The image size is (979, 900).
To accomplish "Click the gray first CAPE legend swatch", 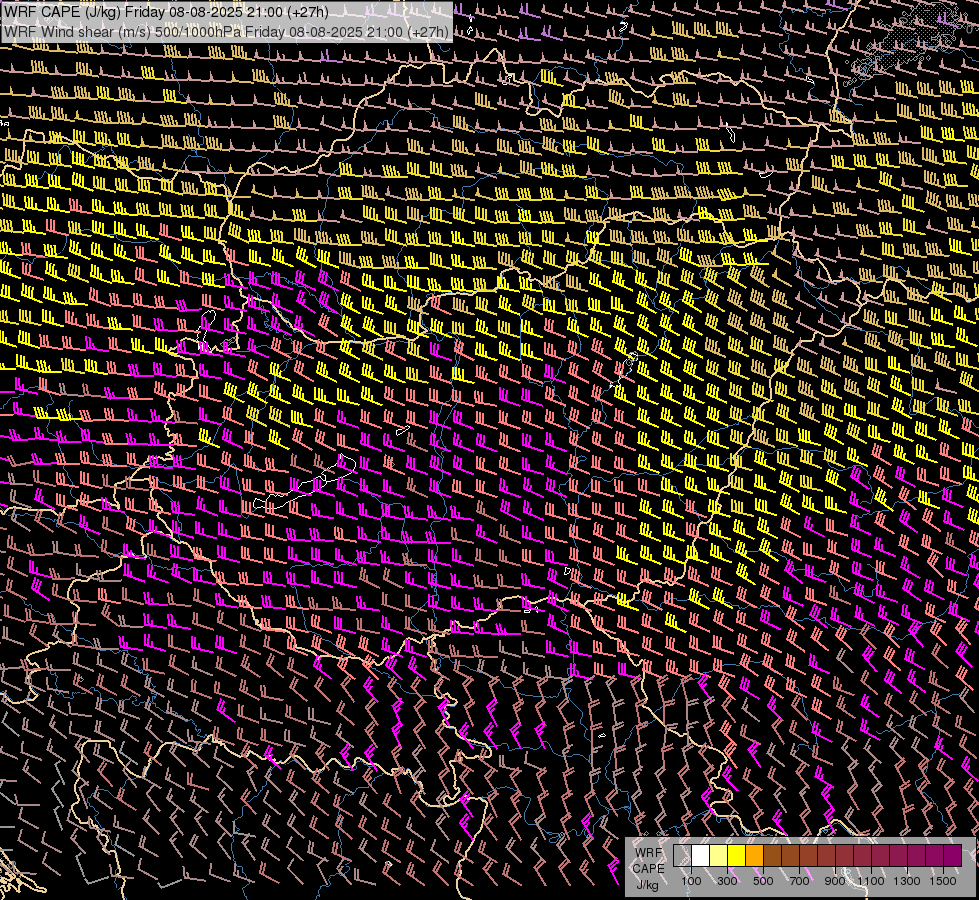I will pyautogui.click(x=682, y=855).
